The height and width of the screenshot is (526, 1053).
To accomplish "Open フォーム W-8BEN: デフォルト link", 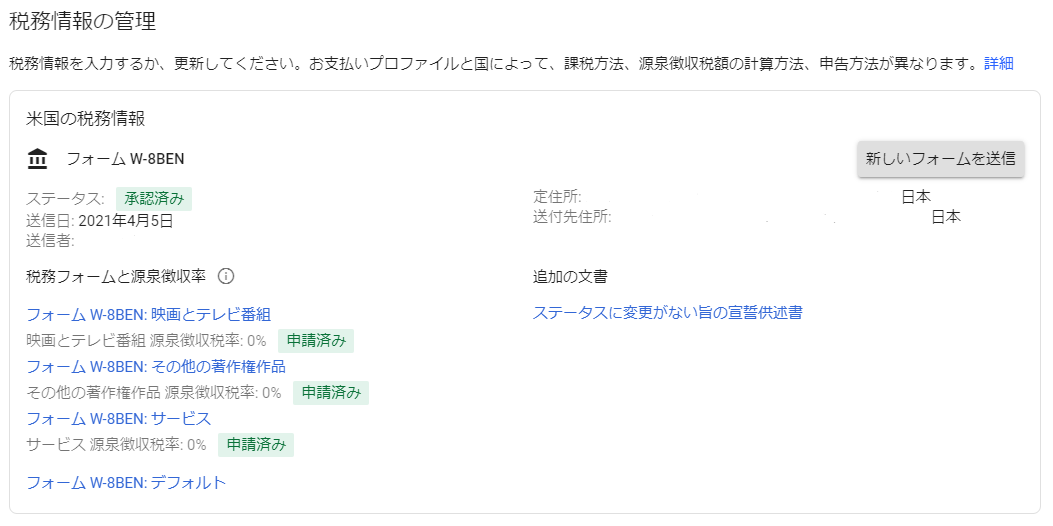I will tap(126, 483).
